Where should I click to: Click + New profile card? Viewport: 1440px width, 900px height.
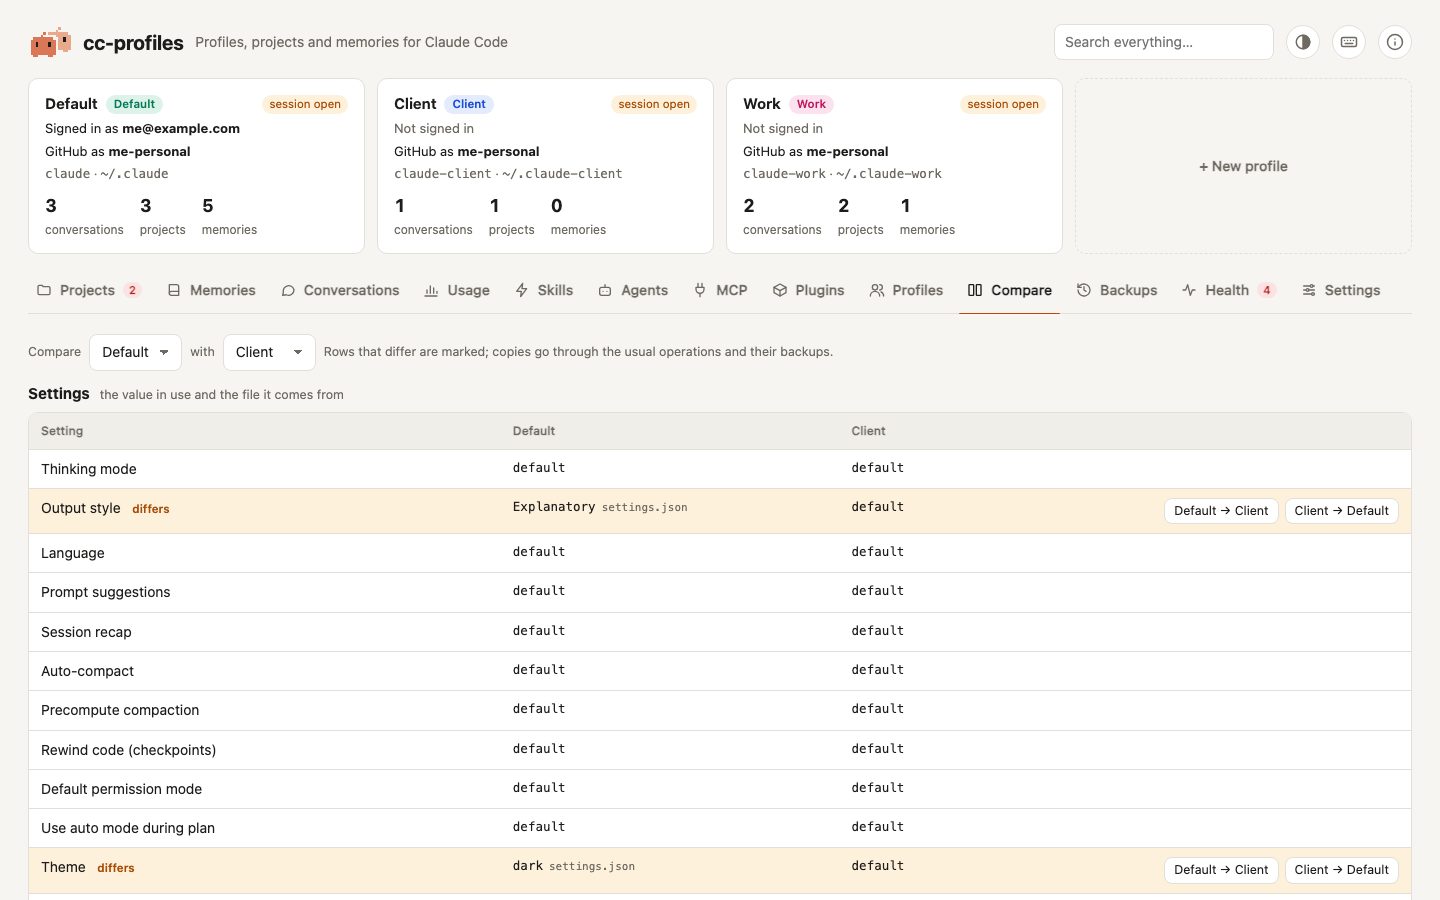coord(1243,166)
